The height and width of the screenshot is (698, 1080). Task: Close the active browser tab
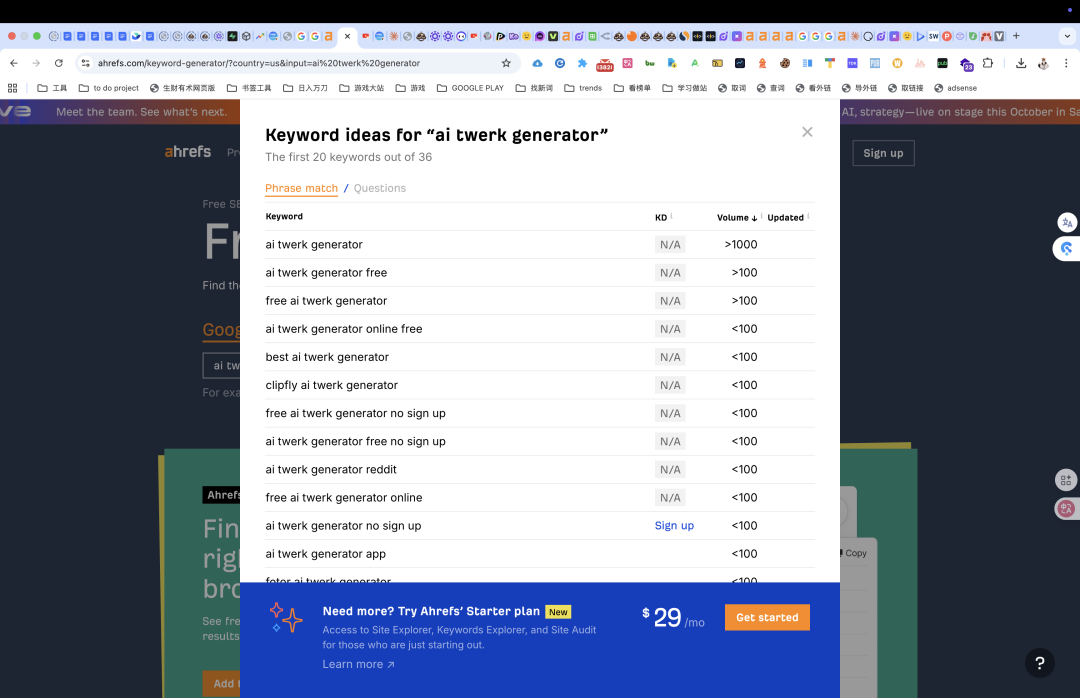point(347,36)
